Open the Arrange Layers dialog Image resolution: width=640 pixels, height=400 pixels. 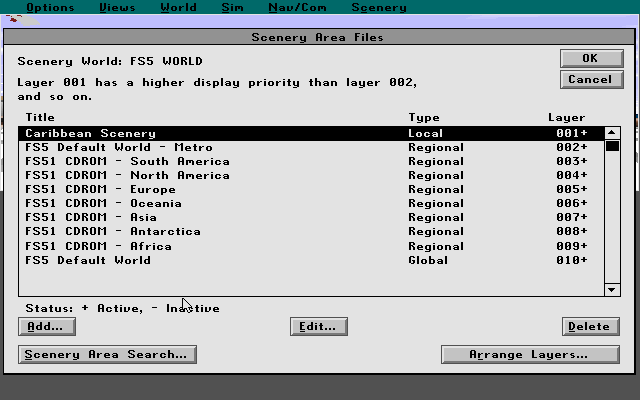[530, 354]
